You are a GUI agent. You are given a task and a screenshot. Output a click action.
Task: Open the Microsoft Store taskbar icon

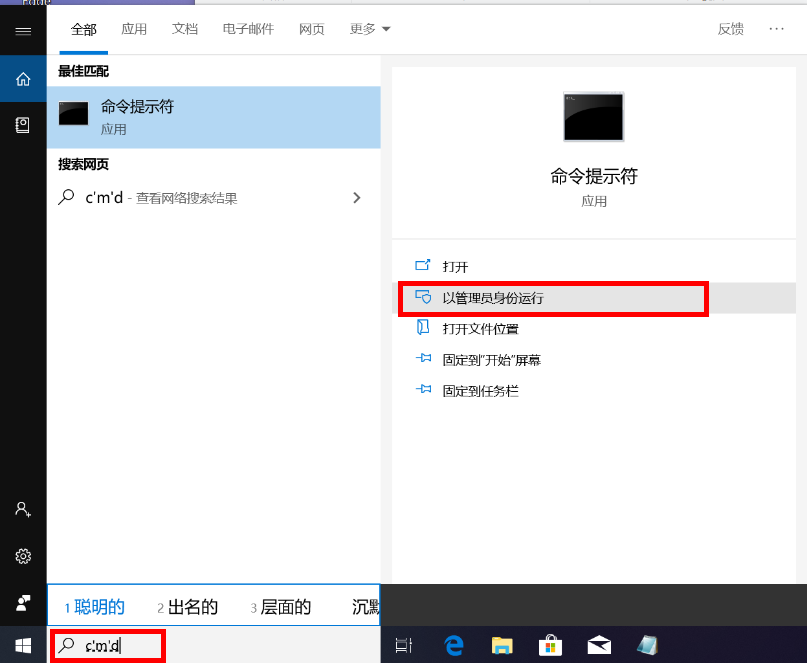tap(550, 645)
